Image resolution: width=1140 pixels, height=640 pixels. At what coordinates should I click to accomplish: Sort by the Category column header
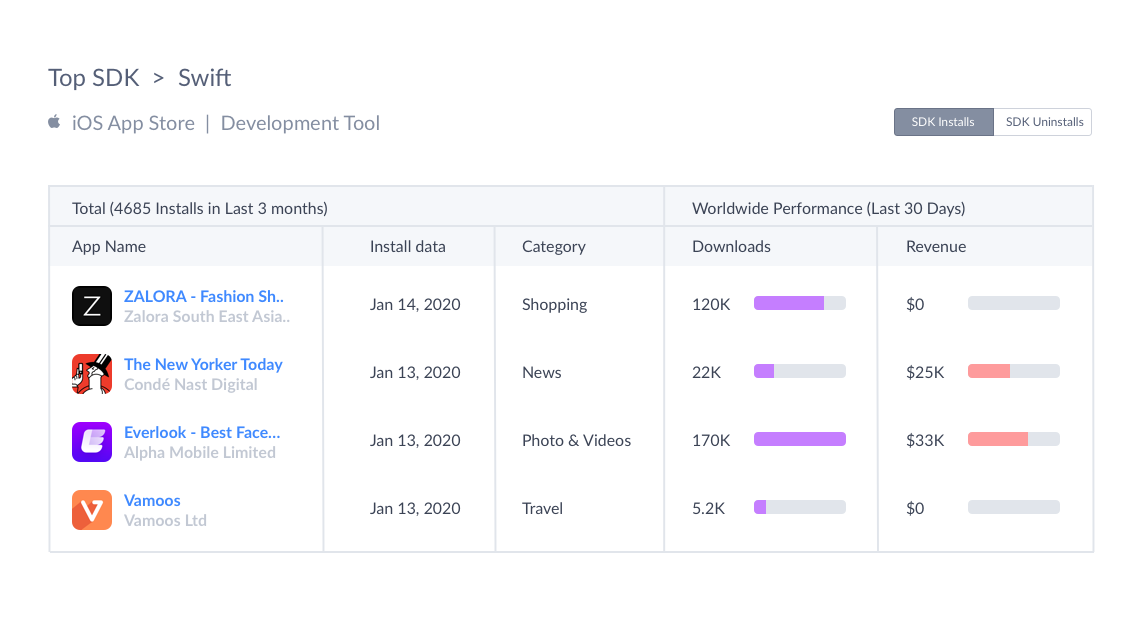pyautogui.click(x=553, y=246)
